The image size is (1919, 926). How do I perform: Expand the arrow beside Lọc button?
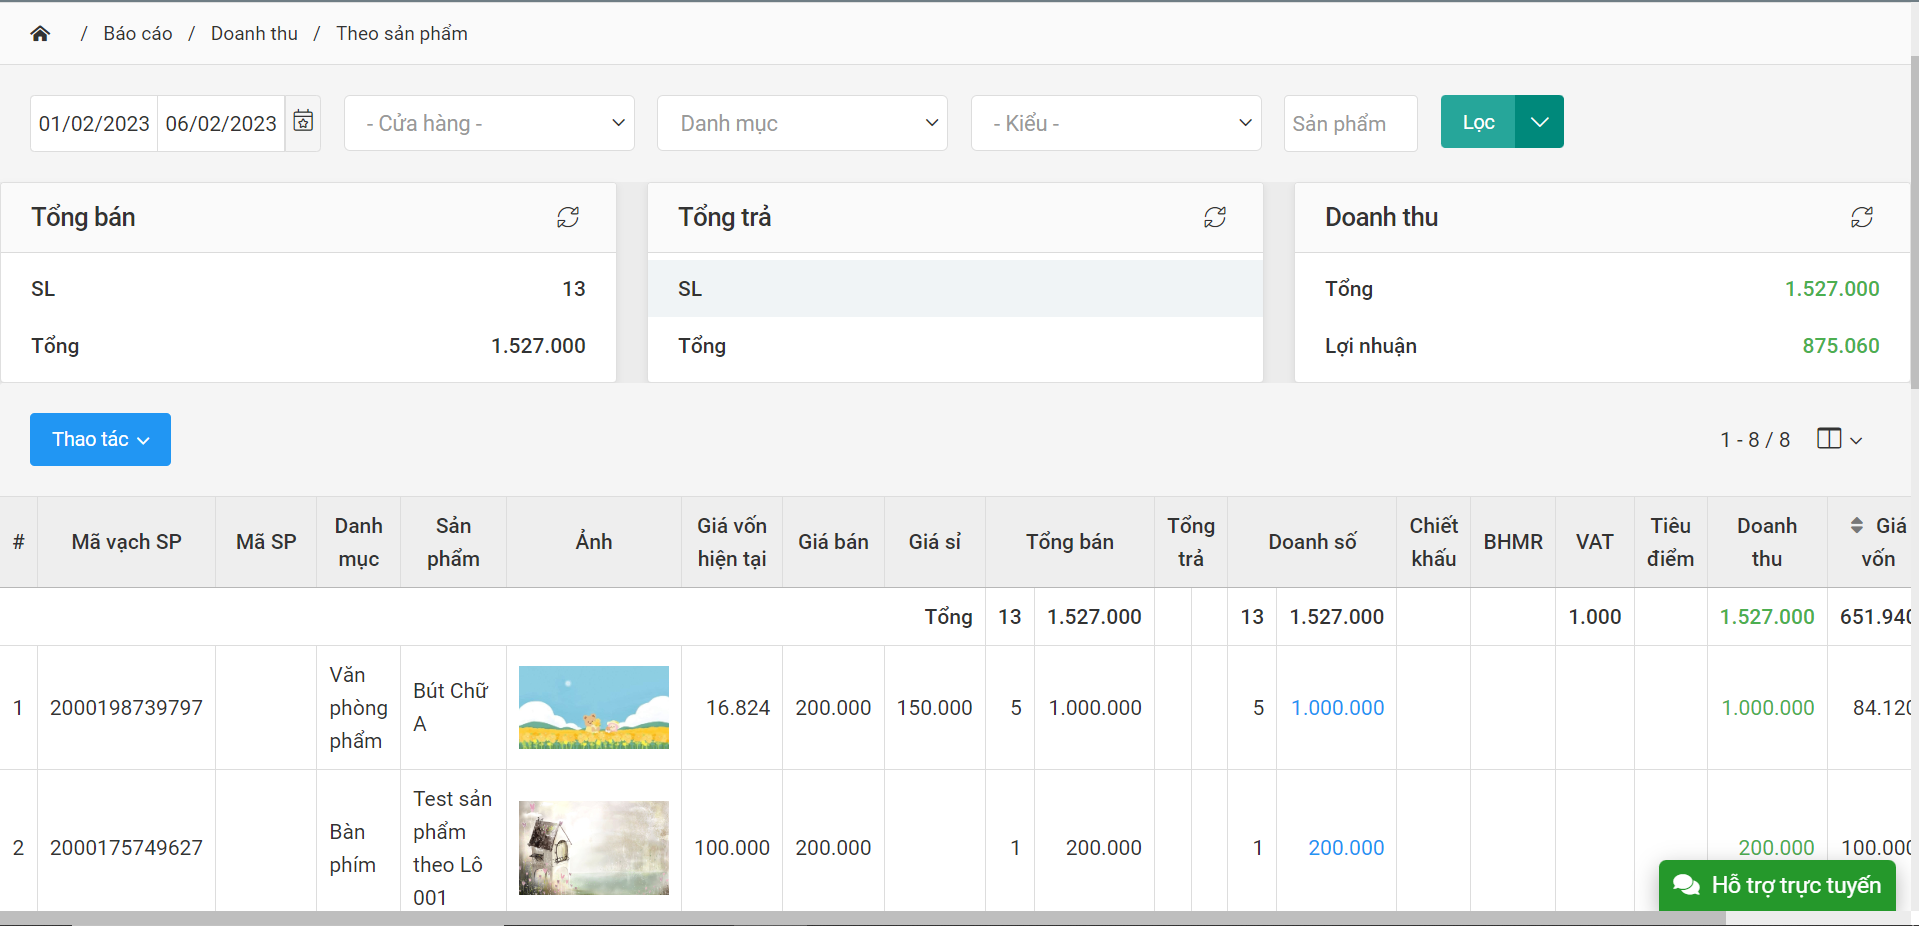[1540, 122]
